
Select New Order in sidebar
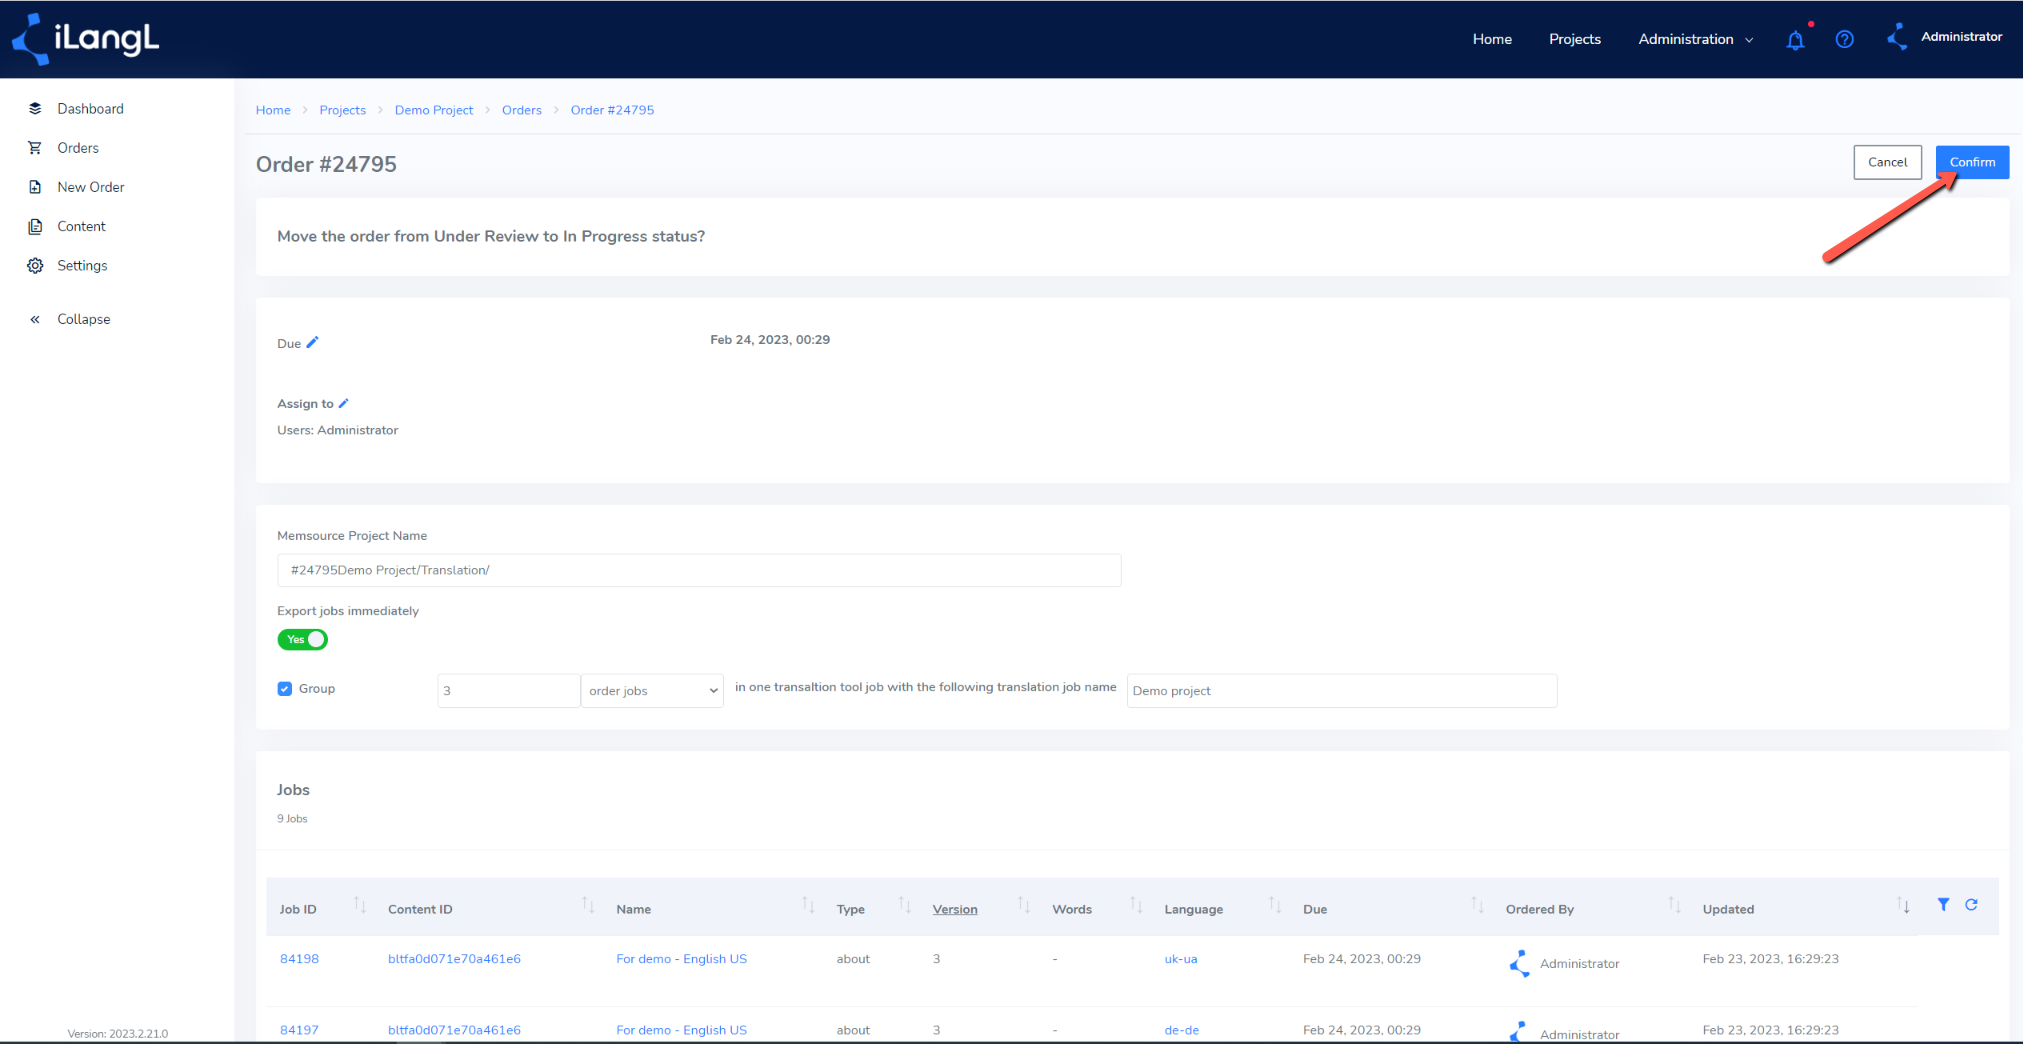tap(91, 187)
